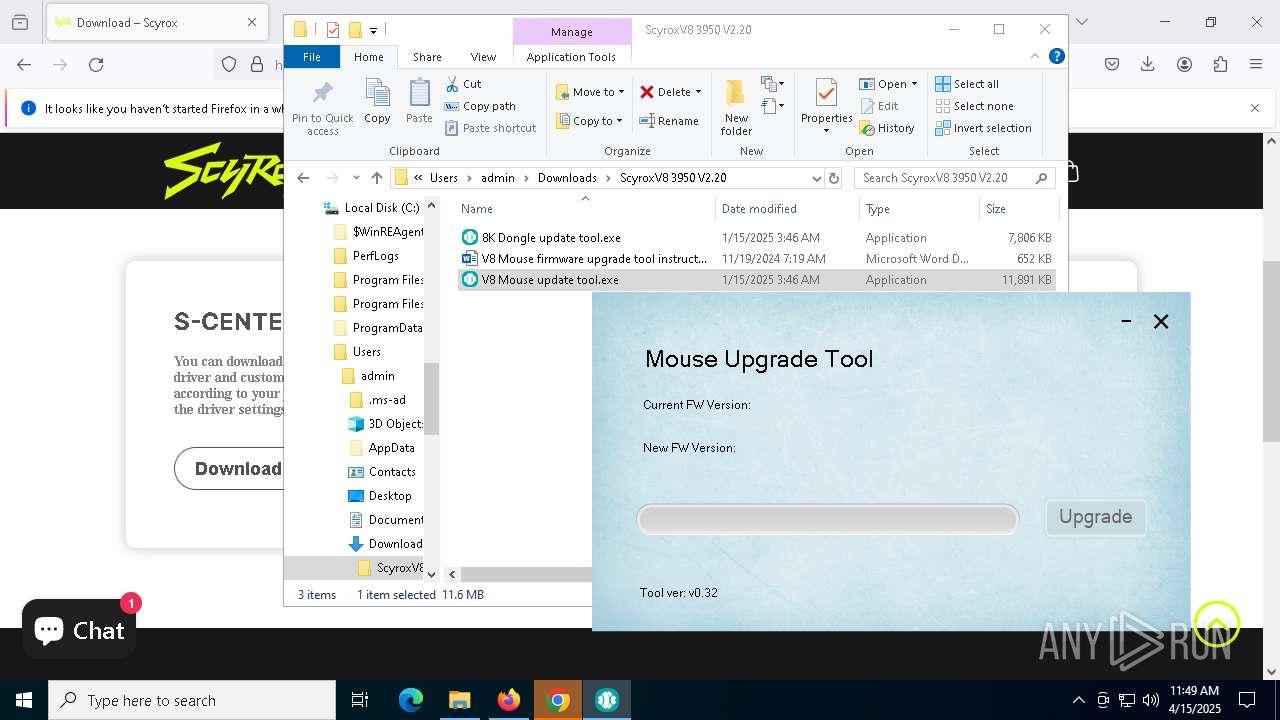
Task: Switch to the View ribbon tab
Action: tap(483, 57)
